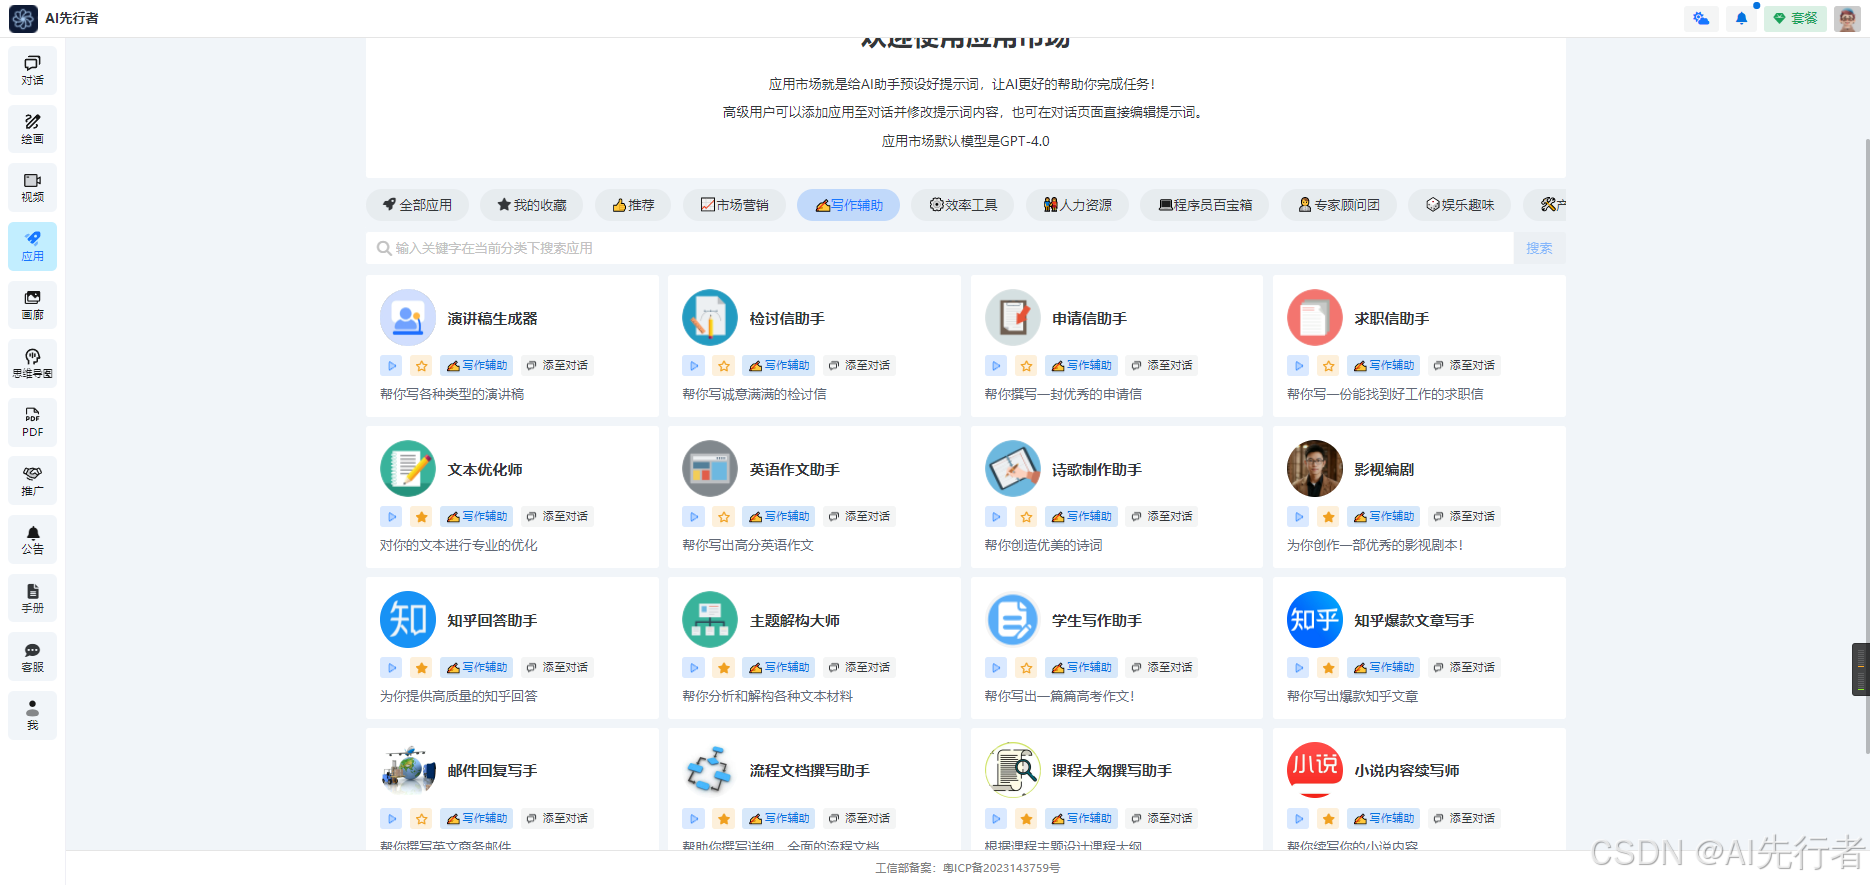
Task: Click the 套餐 plan button
Action: pos(1796,18)
